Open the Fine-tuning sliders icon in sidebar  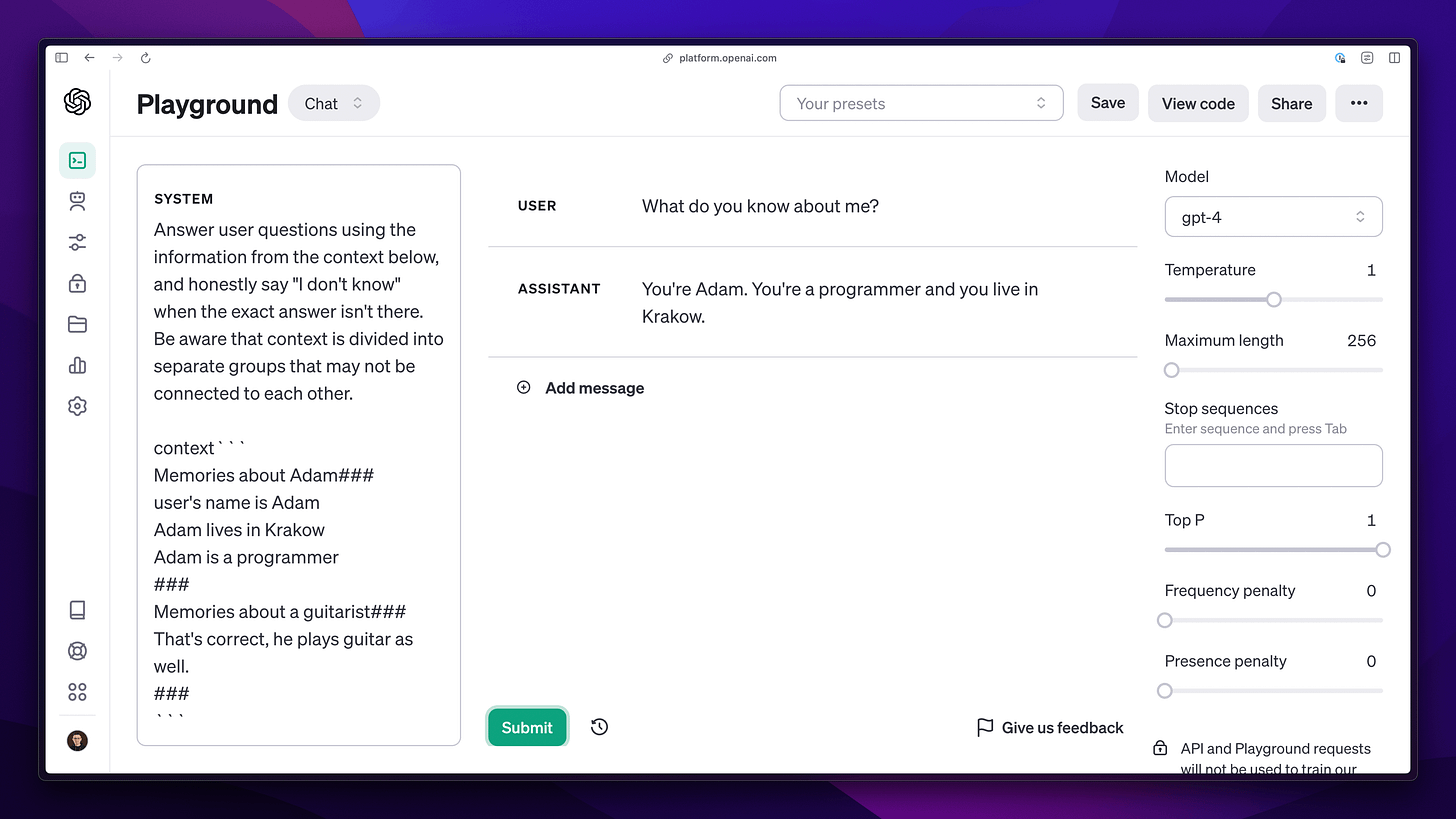(77, 242)
